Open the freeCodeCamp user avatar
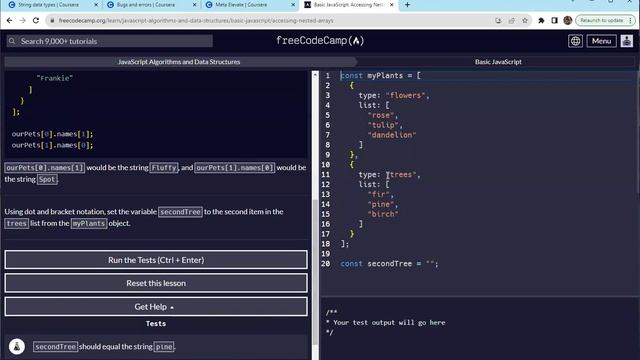Viewport: 640px width, 360px height. coord(627,41)
